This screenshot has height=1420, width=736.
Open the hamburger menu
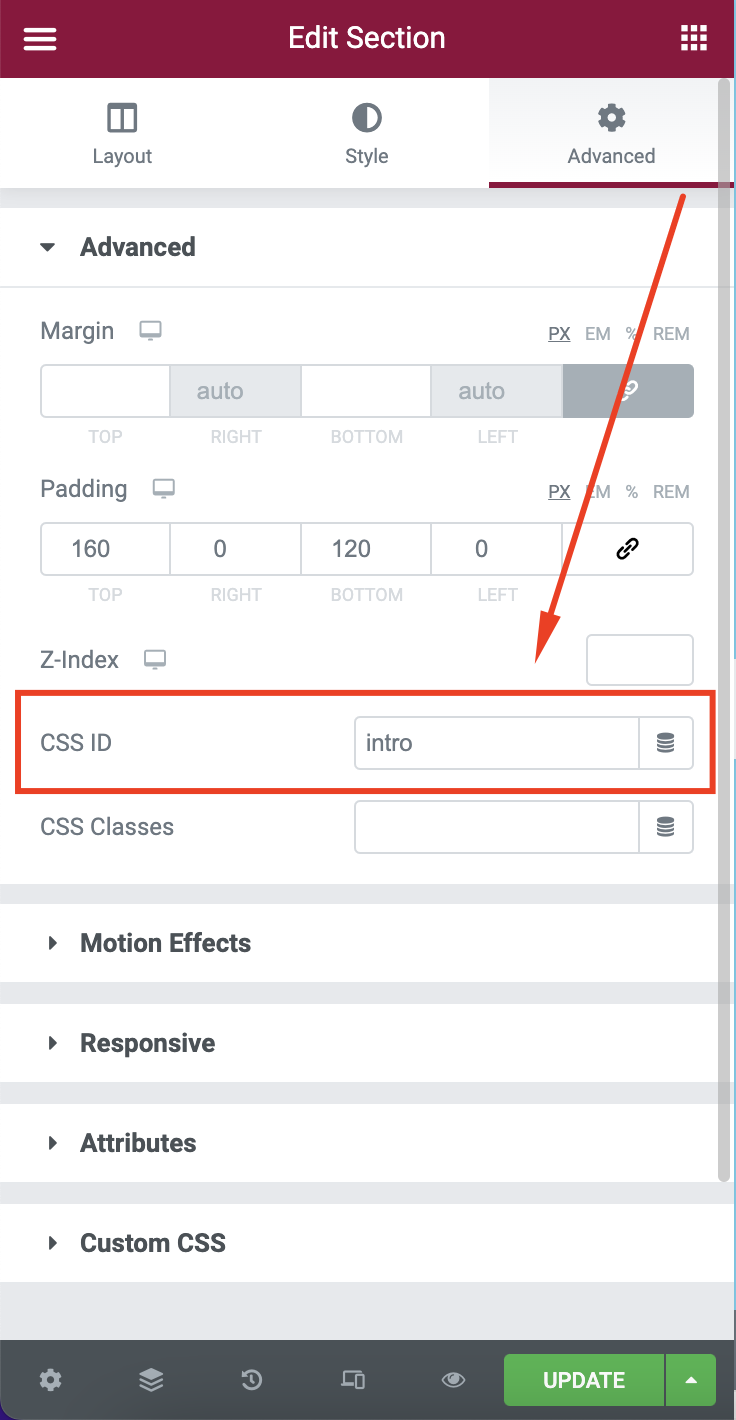[x=40, y=38]
